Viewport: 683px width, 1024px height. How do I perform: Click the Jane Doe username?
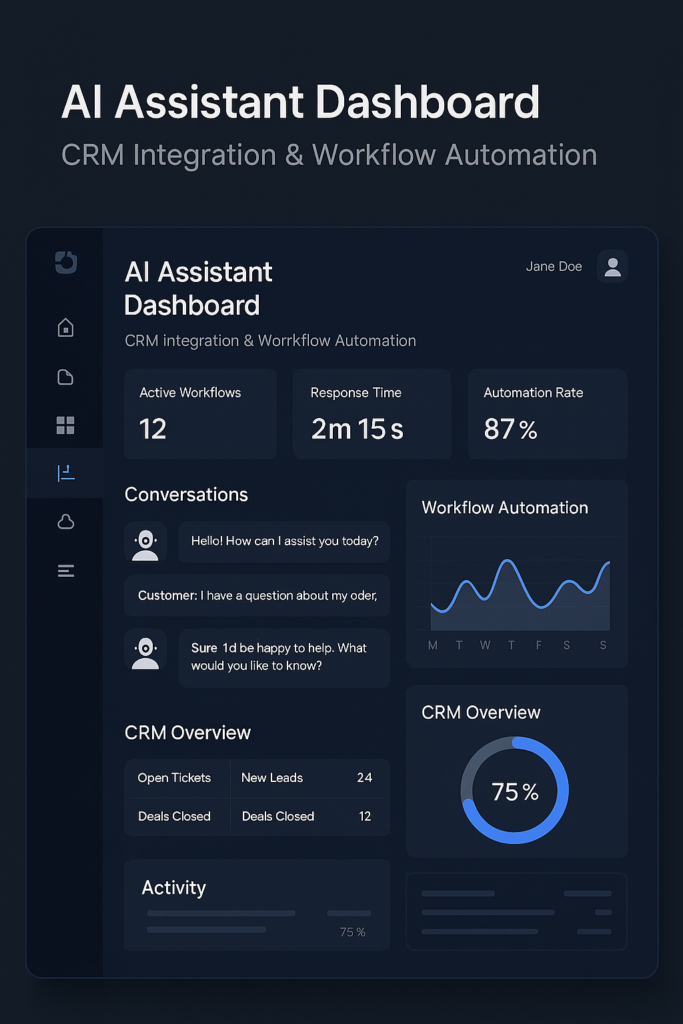click(x=554, y=267)
